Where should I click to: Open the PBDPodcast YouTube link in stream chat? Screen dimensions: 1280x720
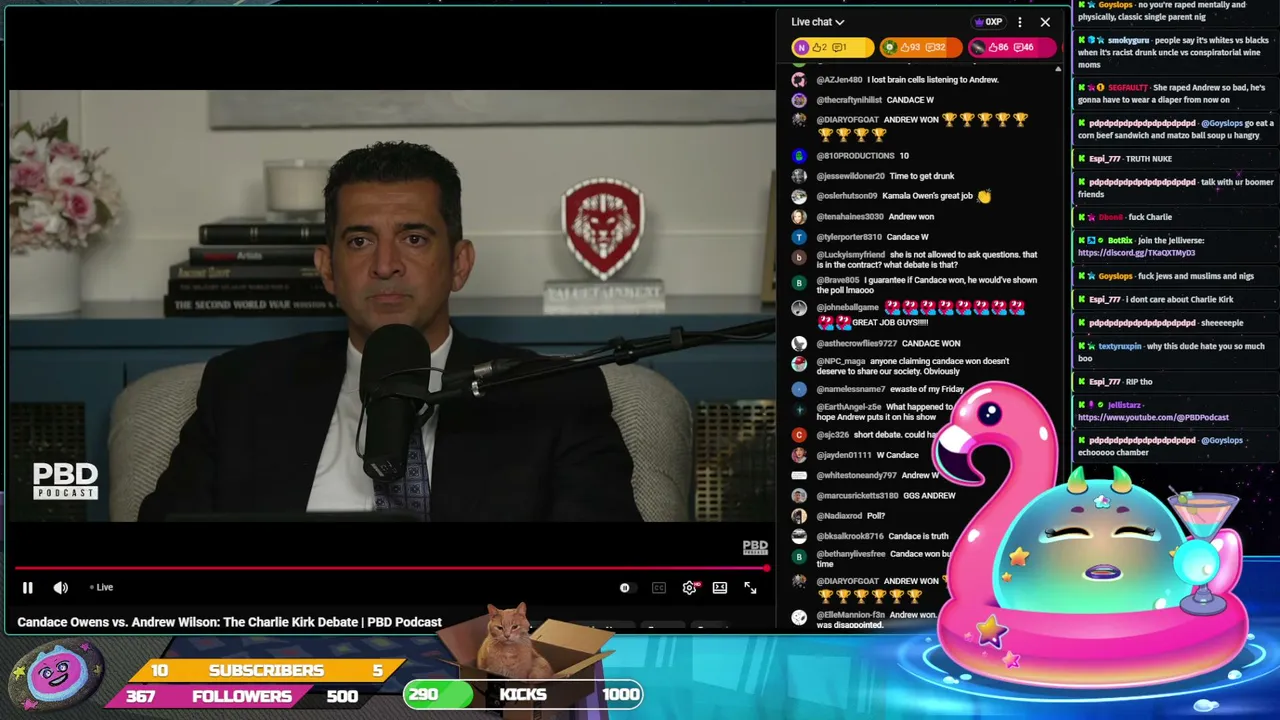[x=1153, y=417]
